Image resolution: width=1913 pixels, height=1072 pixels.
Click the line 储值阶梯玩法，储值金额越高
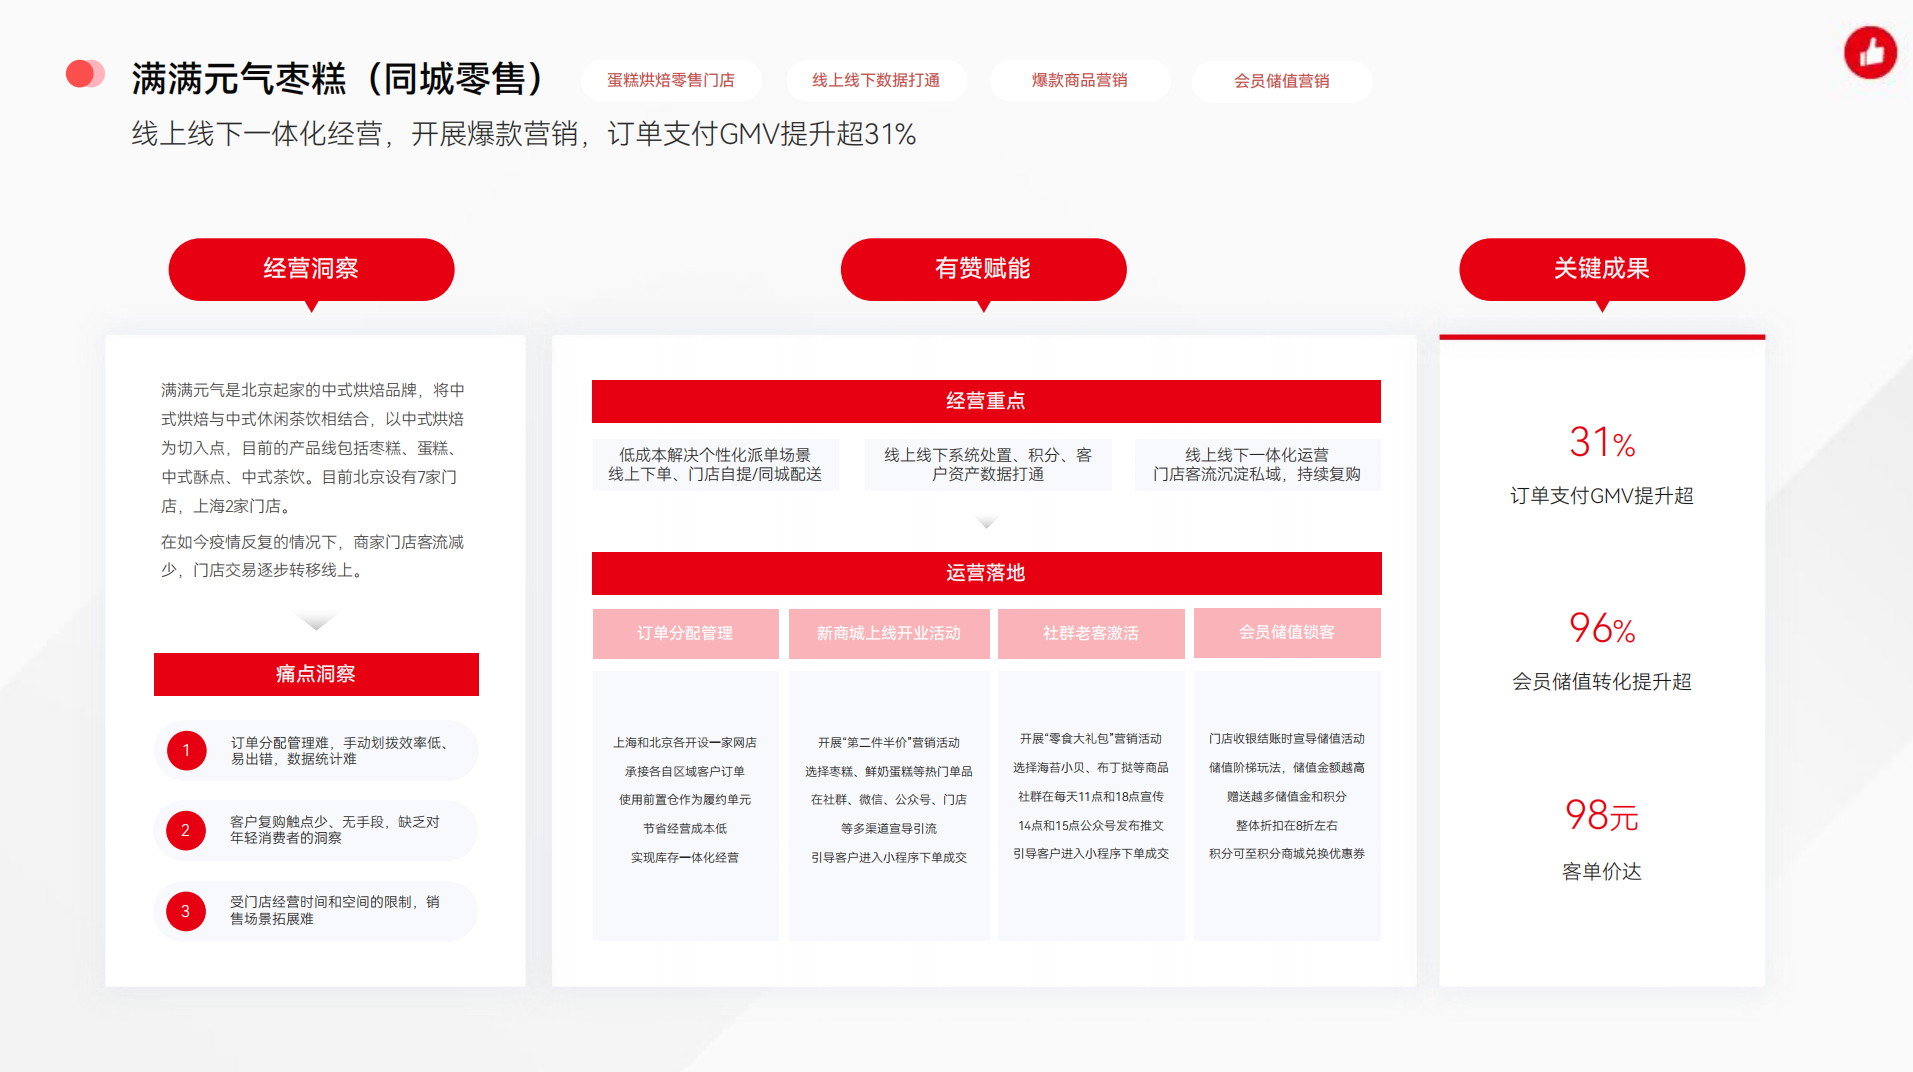click(x=1287, y=768)
